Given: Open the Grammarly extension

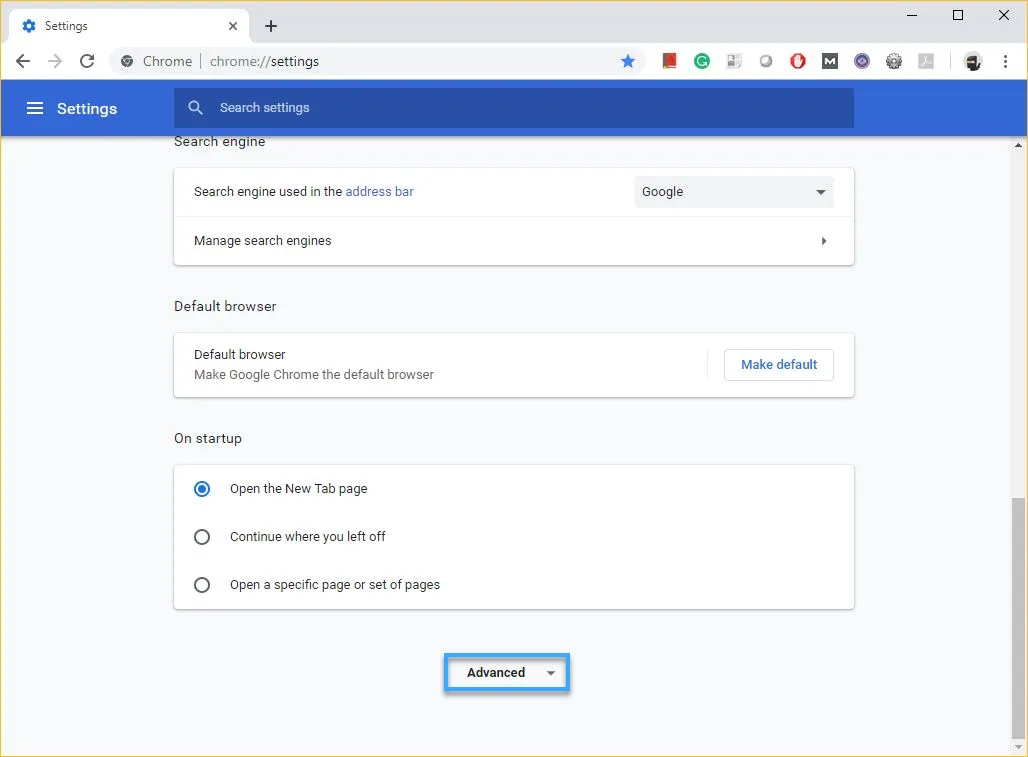Looking at the screenshot, I should [701, 61].
